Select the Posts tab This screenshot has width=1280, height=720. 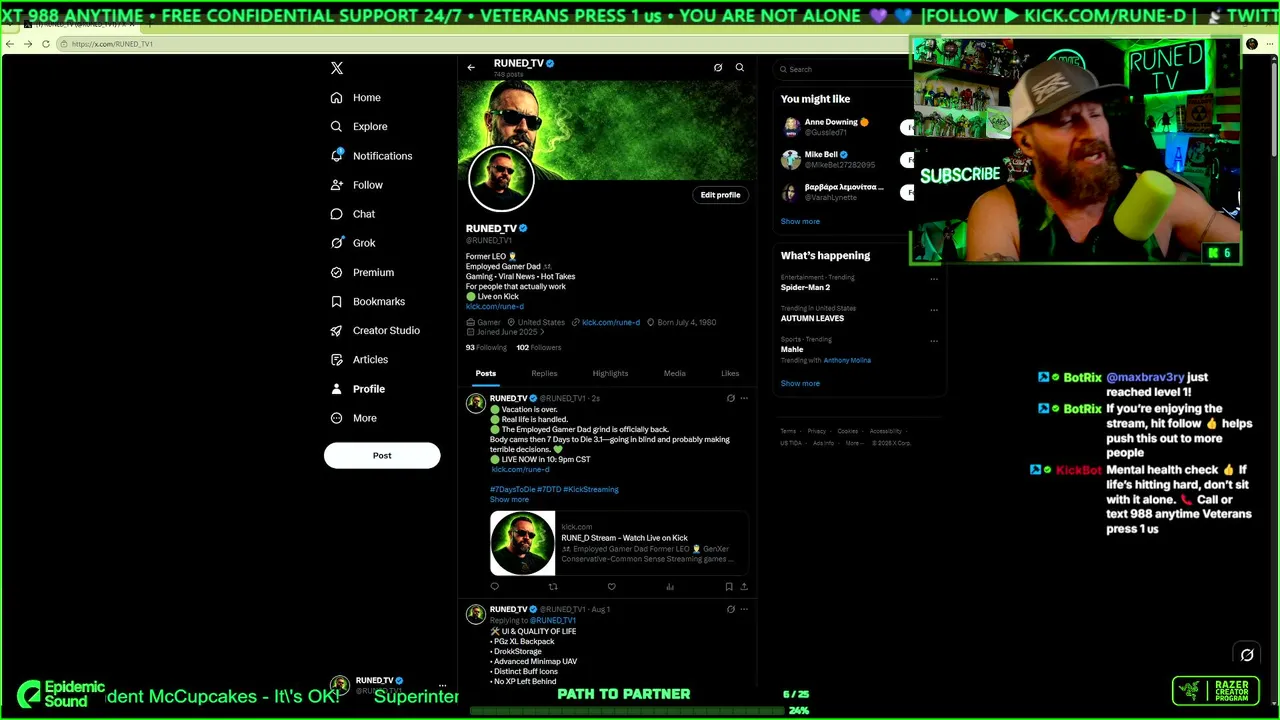click(486, 373)
